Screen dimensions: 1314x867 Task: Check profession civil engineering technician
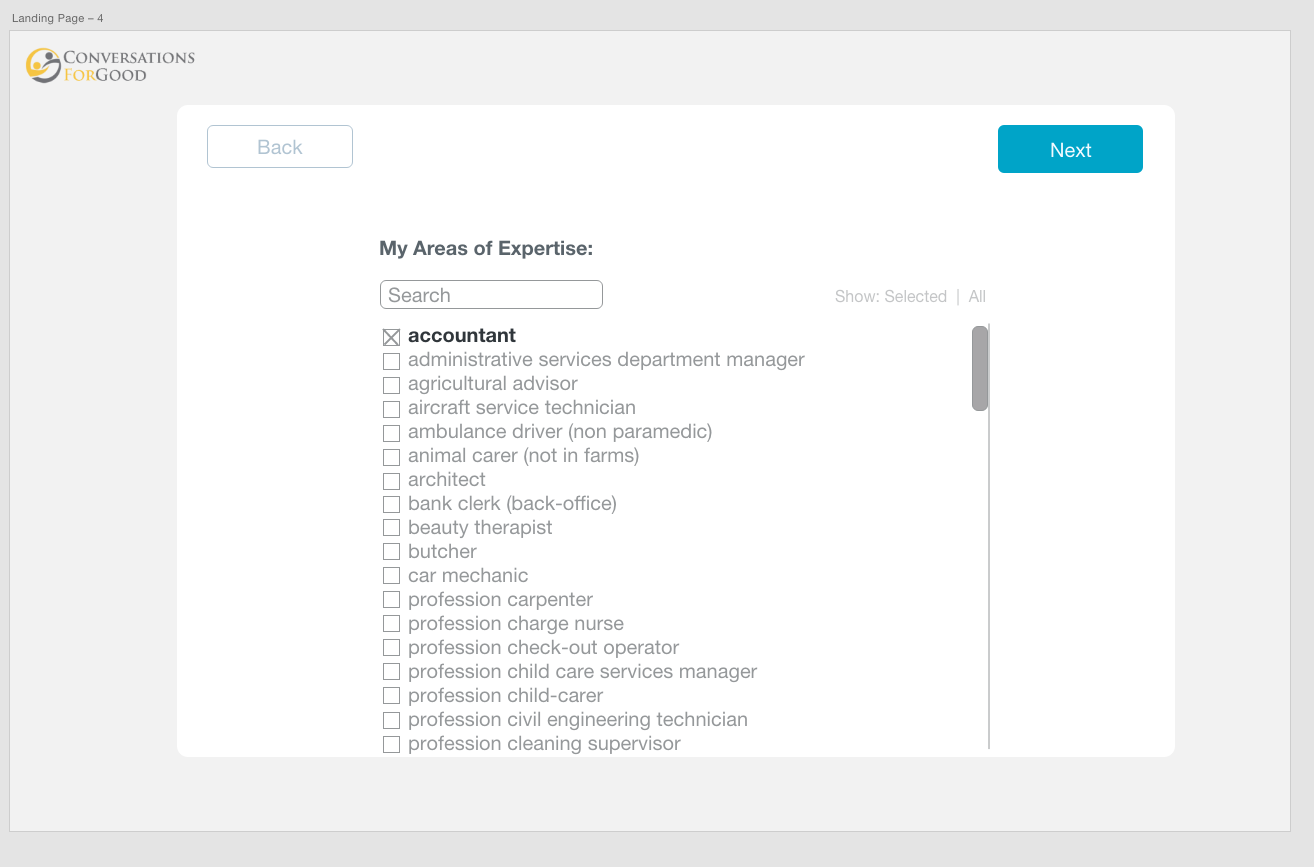(392, 721)
